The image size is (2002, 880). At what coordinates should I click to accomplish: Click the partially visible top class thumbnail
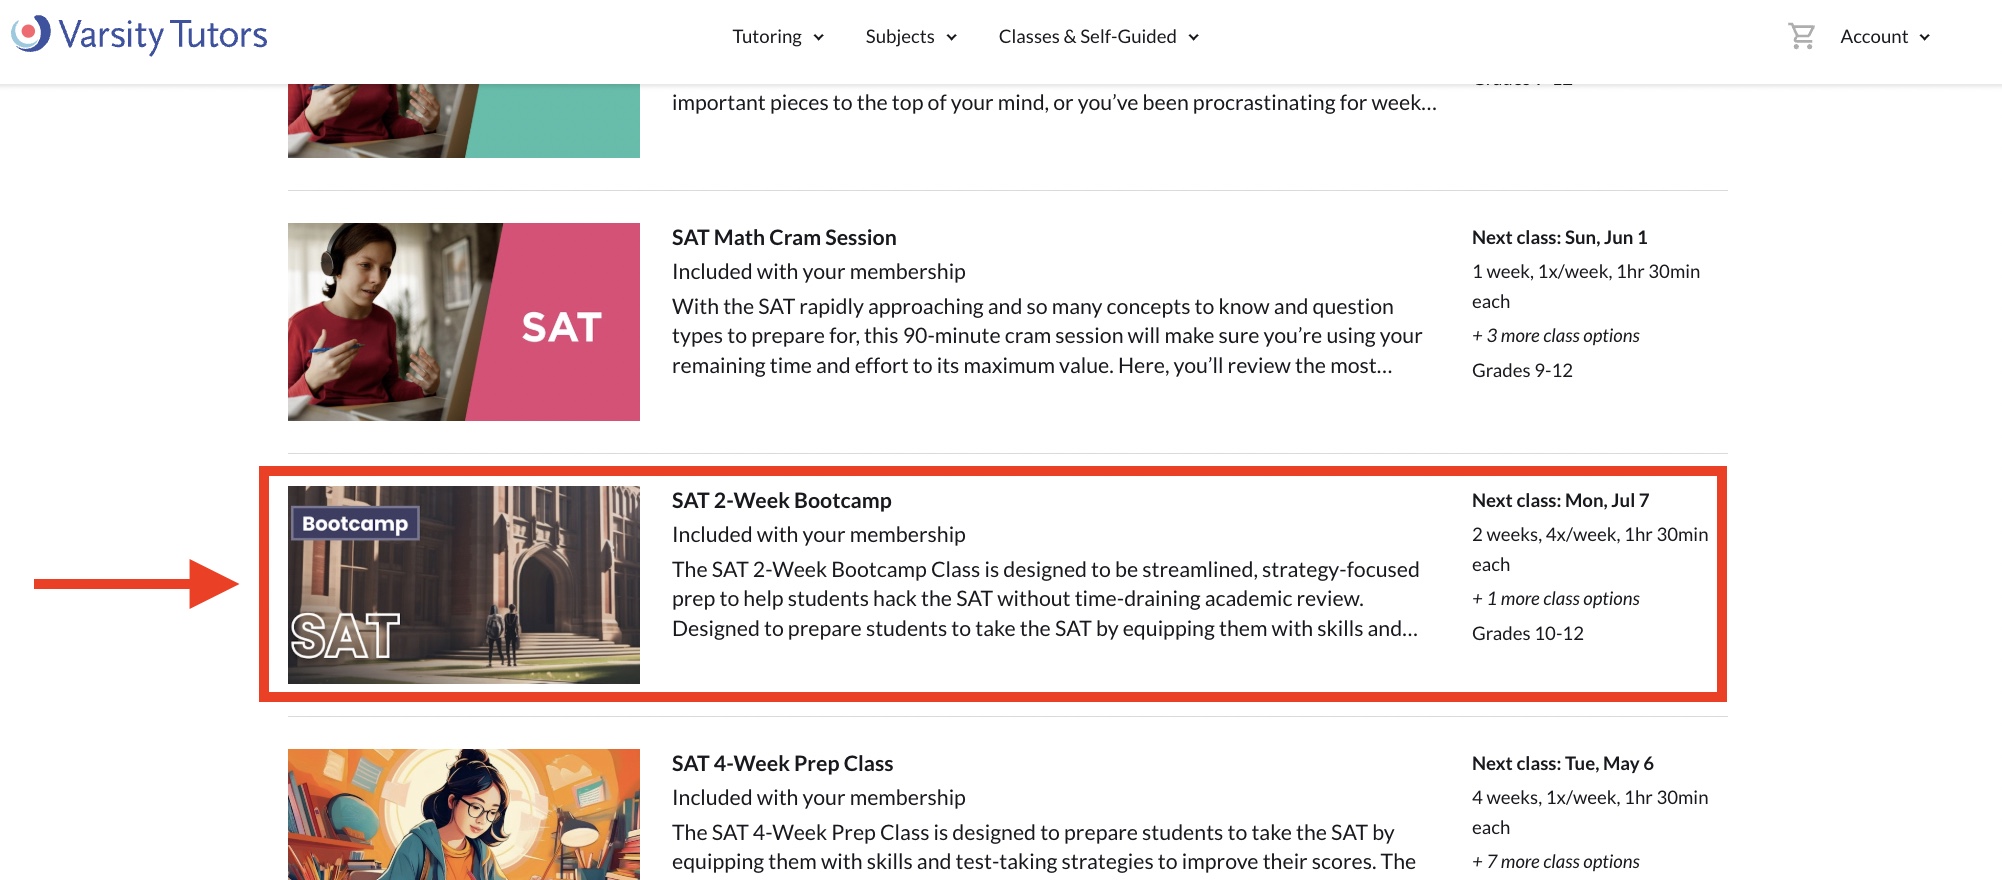(464, 121)
